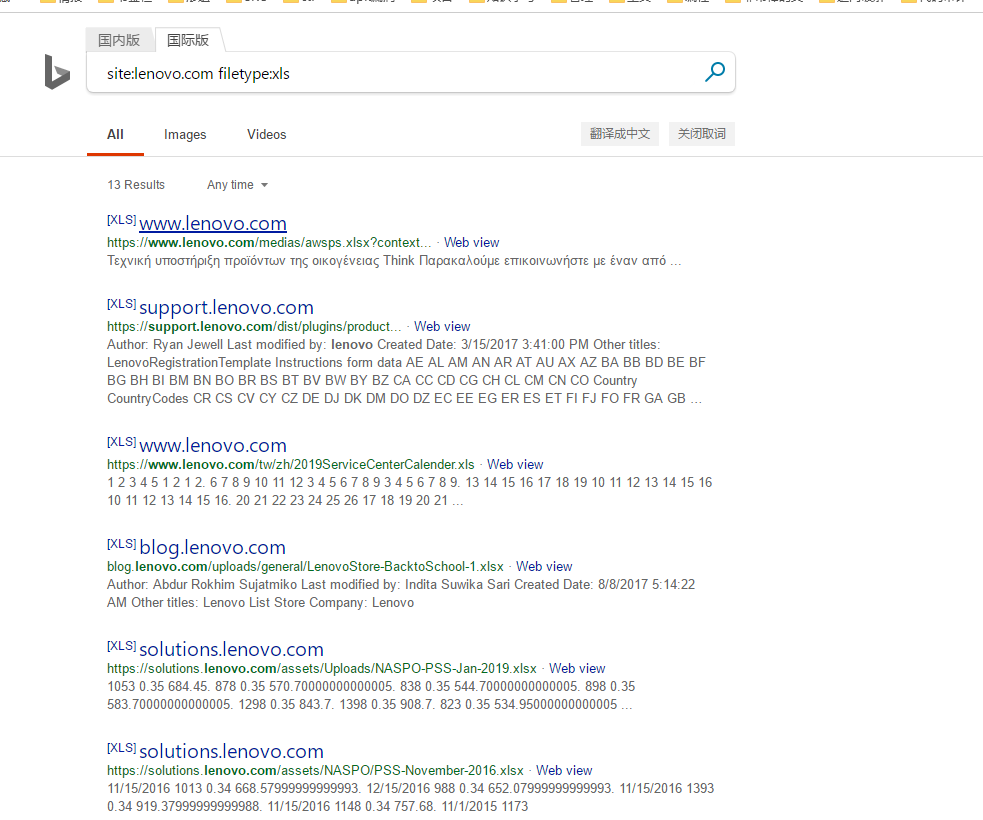Click the NASPO-PSS-Jan-2019.xlsx green URL

(x=322, y=668)
